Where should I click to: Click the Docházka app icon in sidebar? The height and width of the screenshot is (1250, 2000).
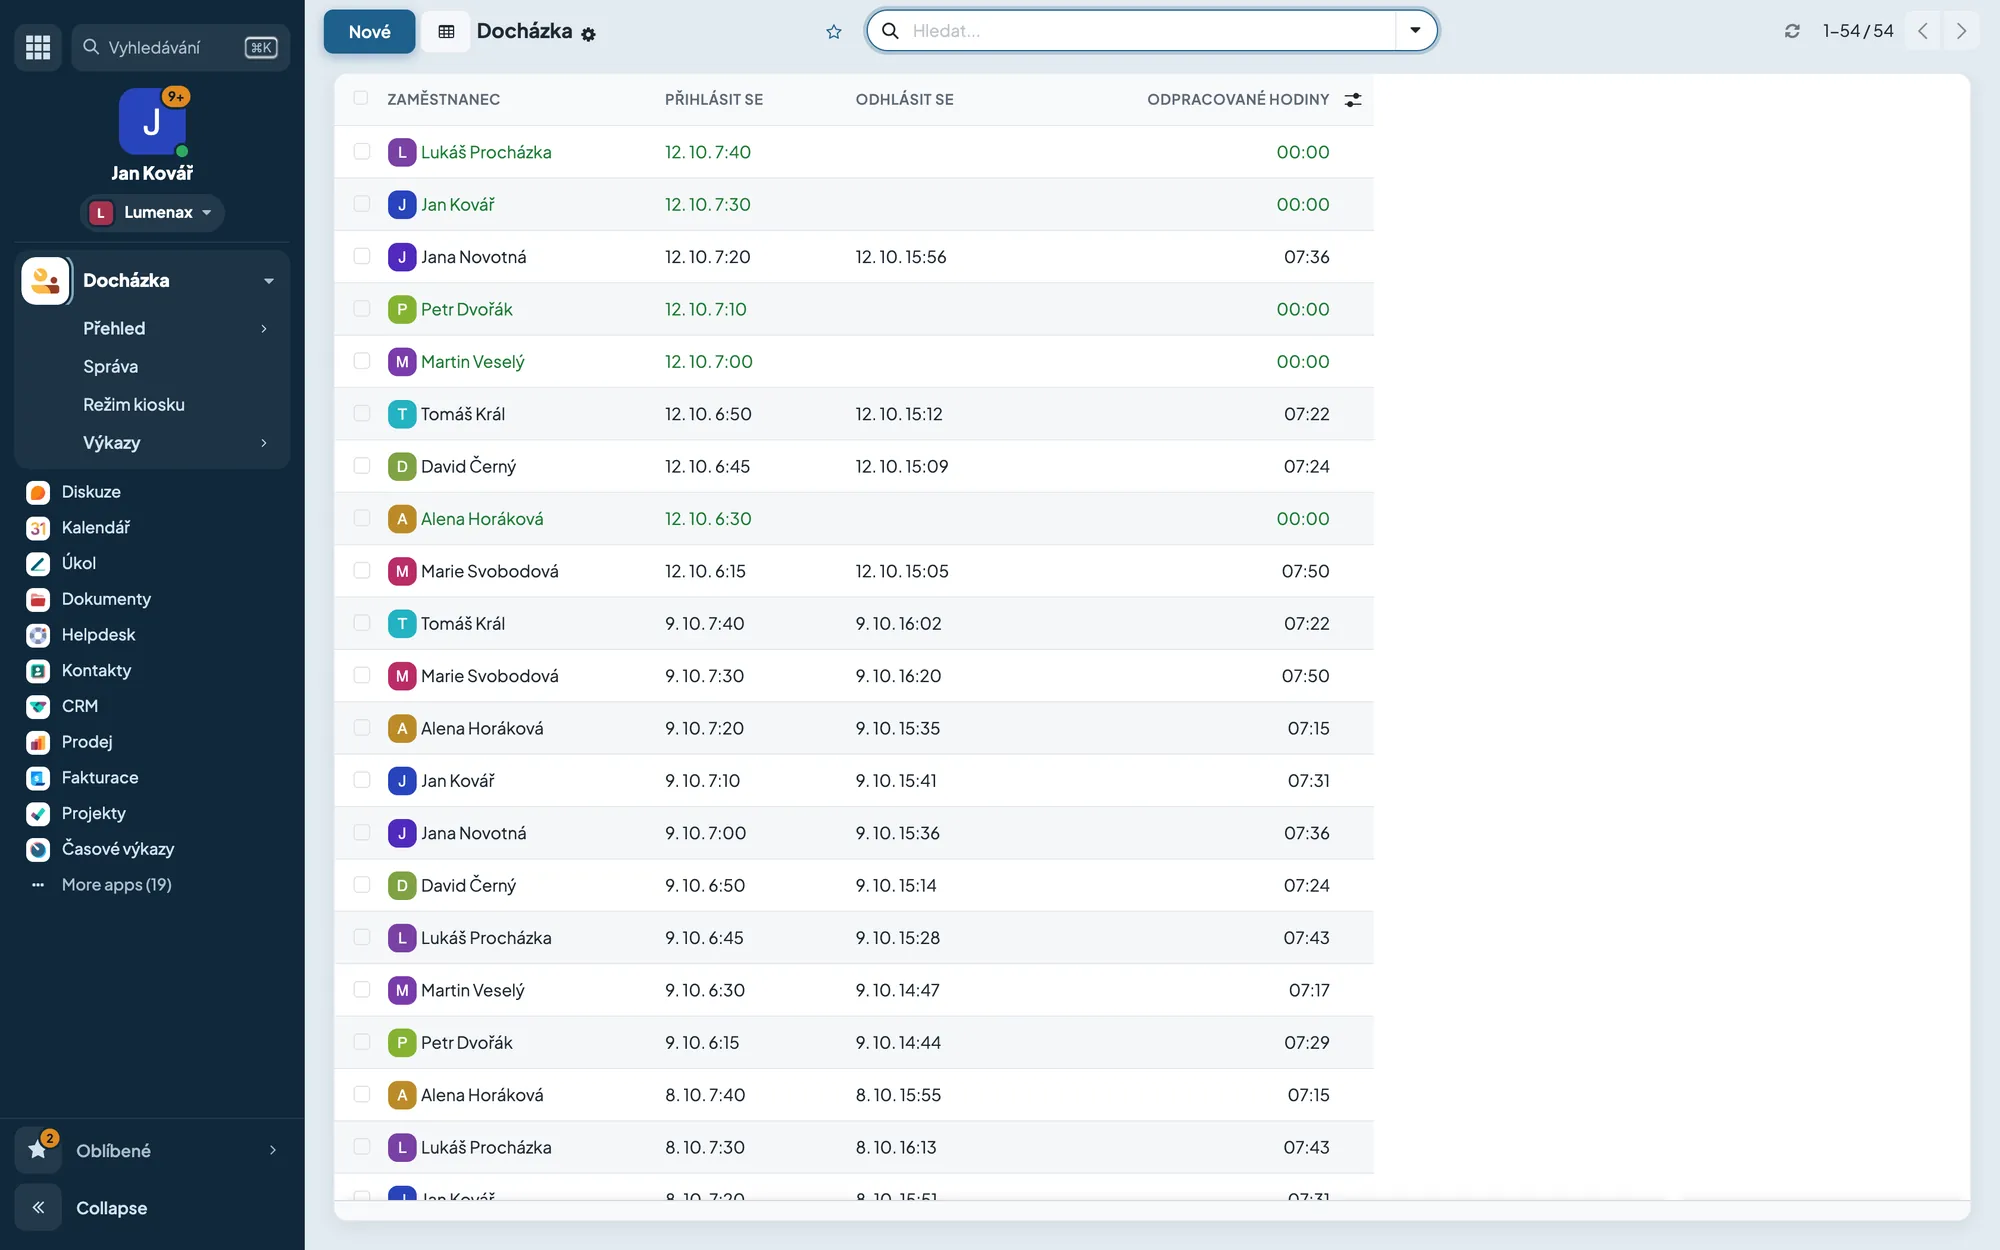point(46,281)
